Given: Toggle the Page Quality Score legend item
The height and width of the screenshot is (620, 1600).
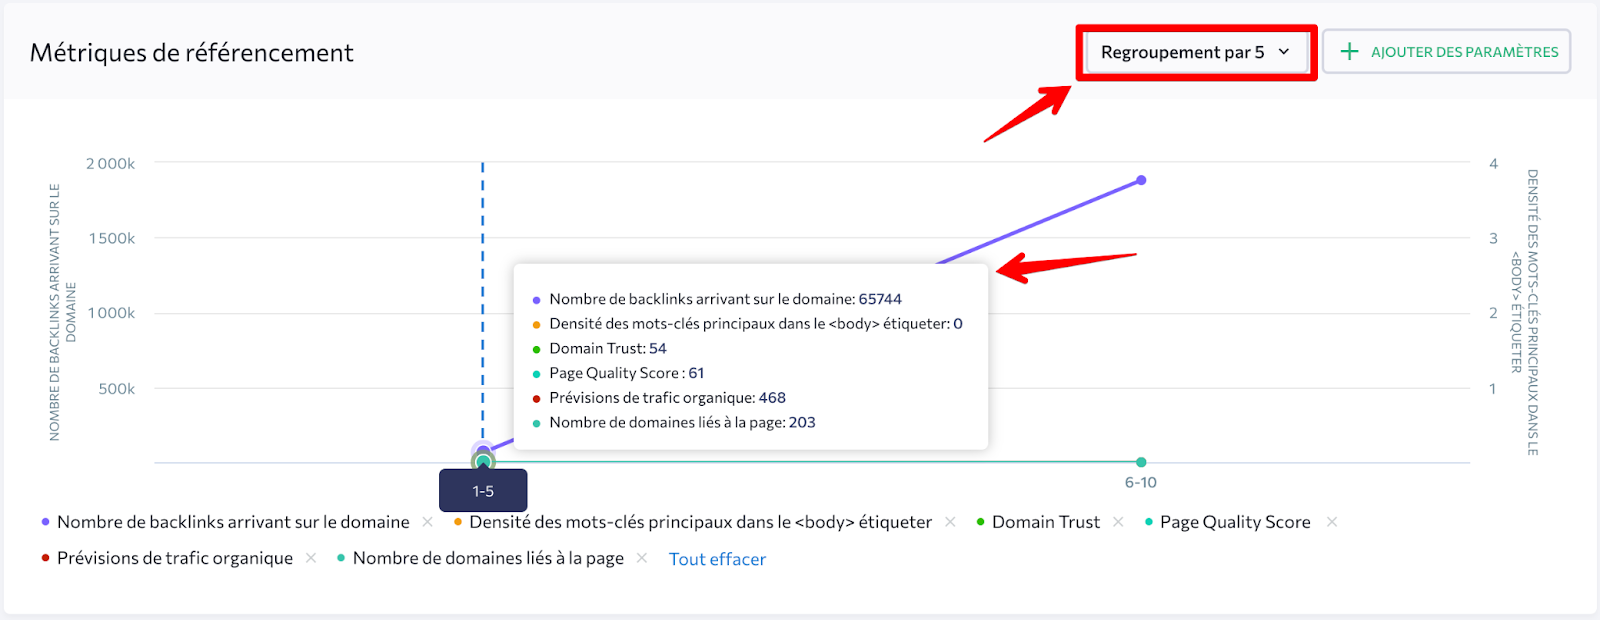Looking at the screenshot, I should click(1234, 522).
